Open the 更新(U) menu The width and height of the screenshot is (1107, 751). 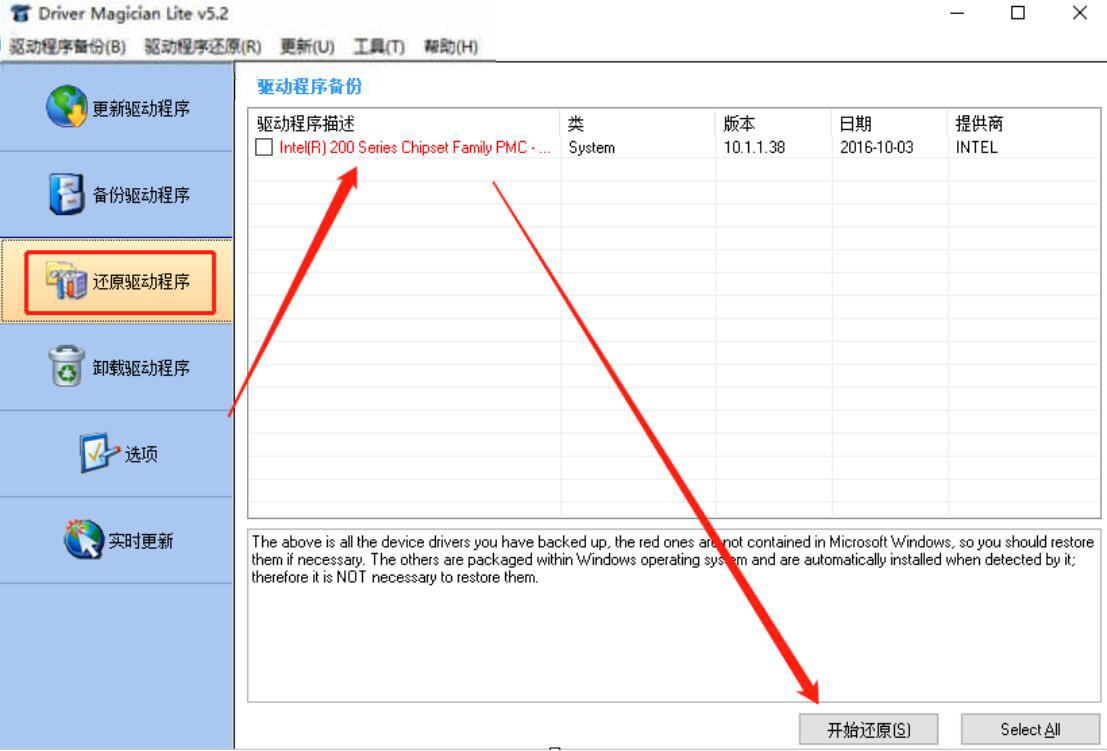pos(307,47)
